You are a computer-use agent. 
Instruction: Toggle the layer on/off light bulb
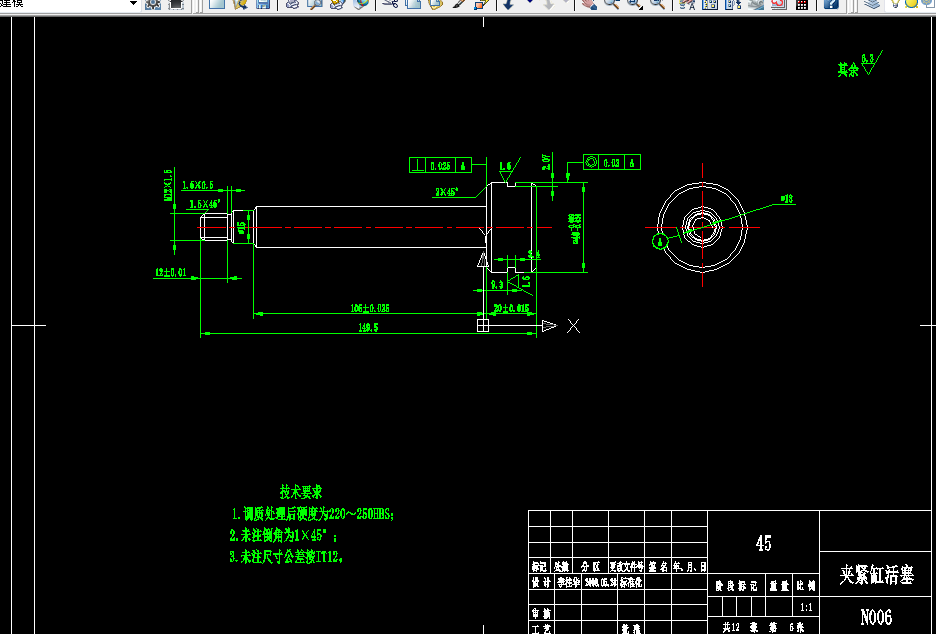(895, 4)
